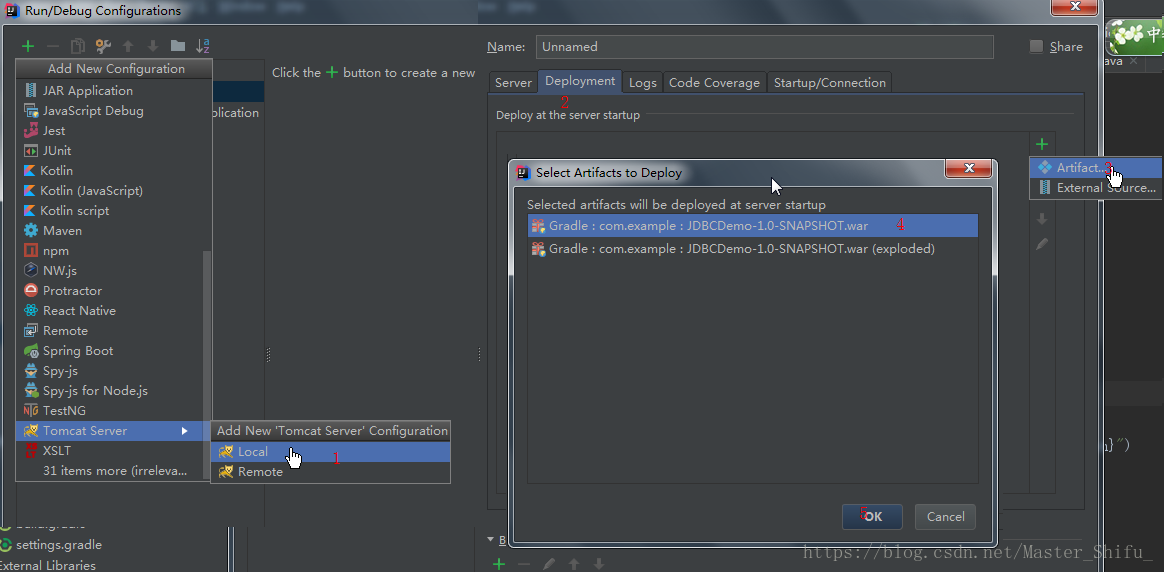
Task: Select JDBCDemo-1.0-SNAPSHOT.war artifact row
Action: (x=753, y=226)
